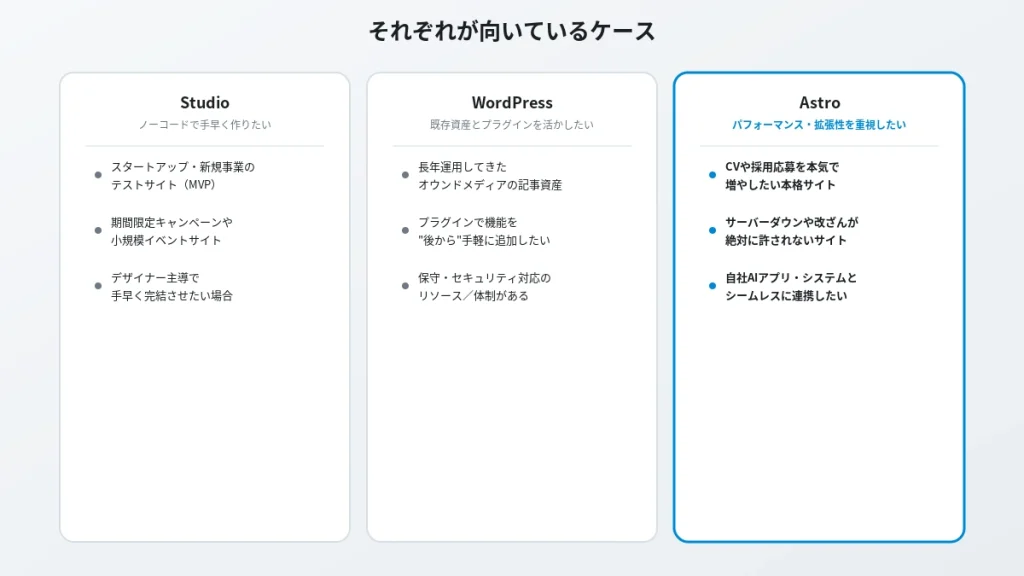Click bullet dot beside スタートアップ・新規事業の

[98, 175]
